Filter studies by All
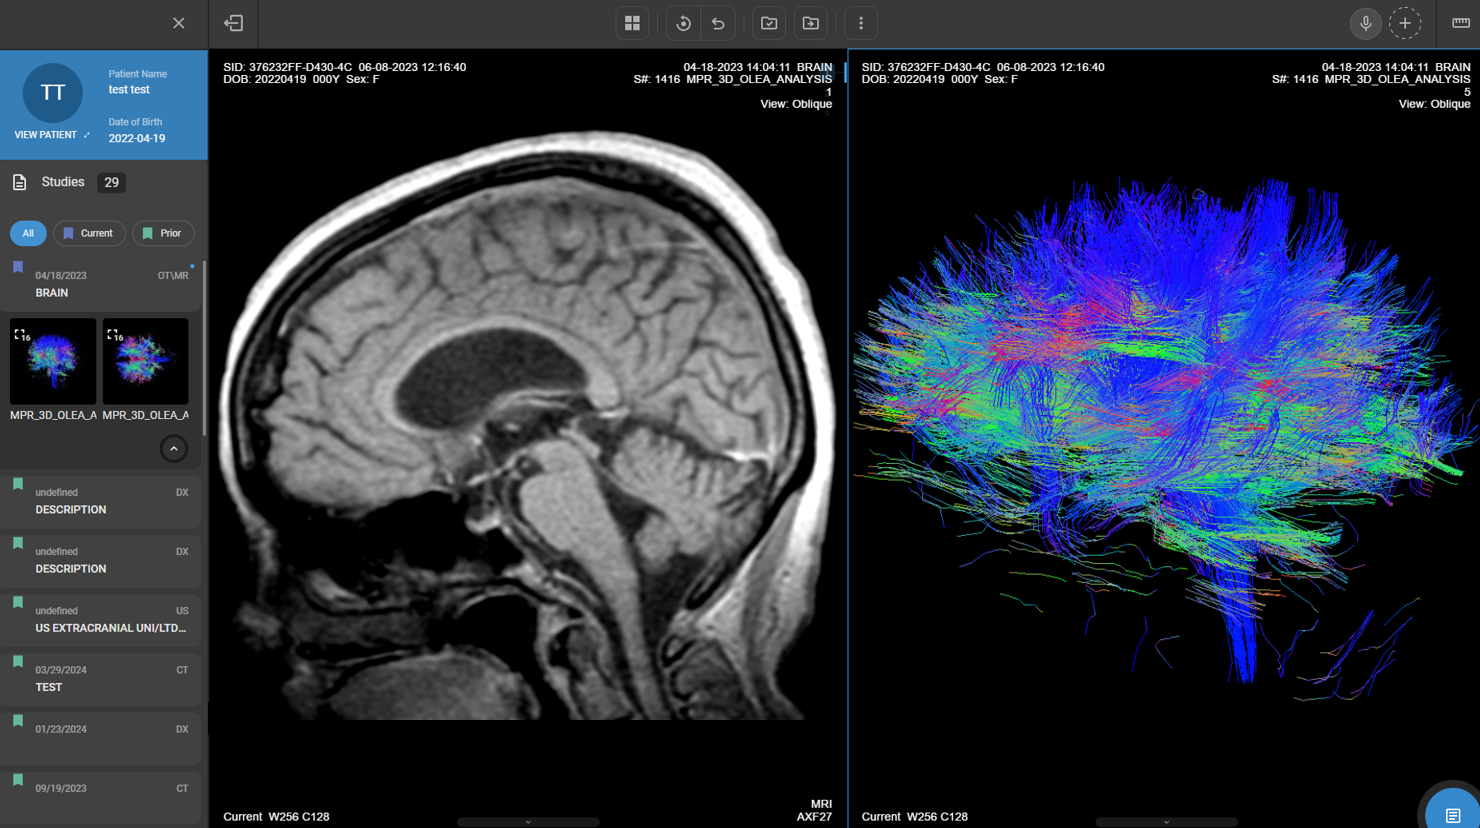 click(28, 233)
